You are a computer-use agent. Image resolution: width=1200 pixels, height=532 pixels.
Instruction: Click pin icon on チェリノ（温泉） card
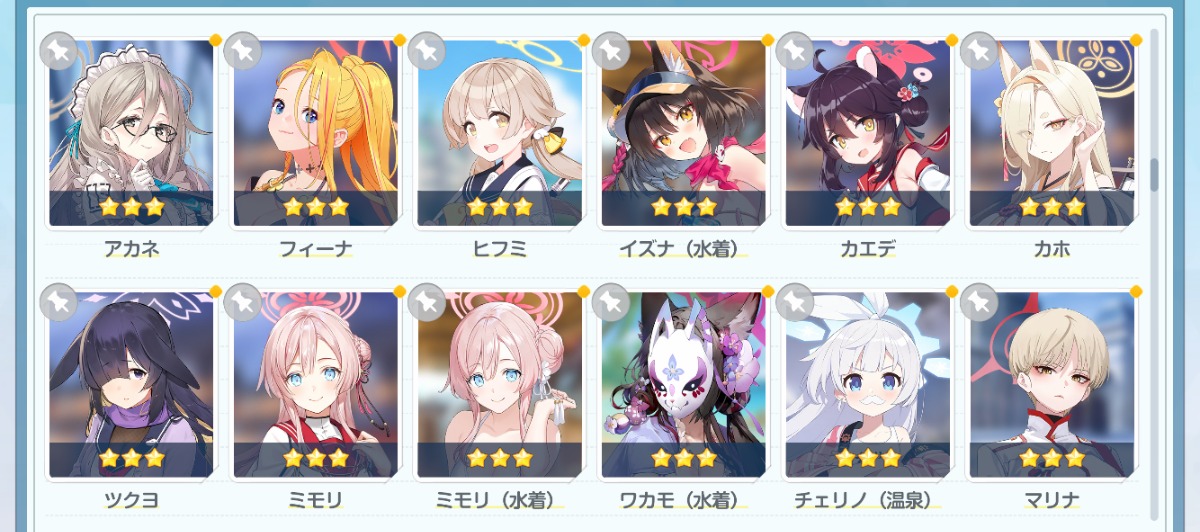(794, 301)
